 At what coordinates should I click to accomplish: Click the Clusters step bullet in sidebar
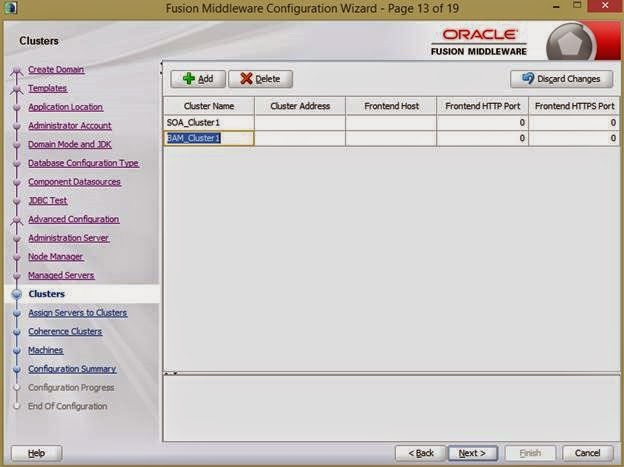tap(17, 294)
